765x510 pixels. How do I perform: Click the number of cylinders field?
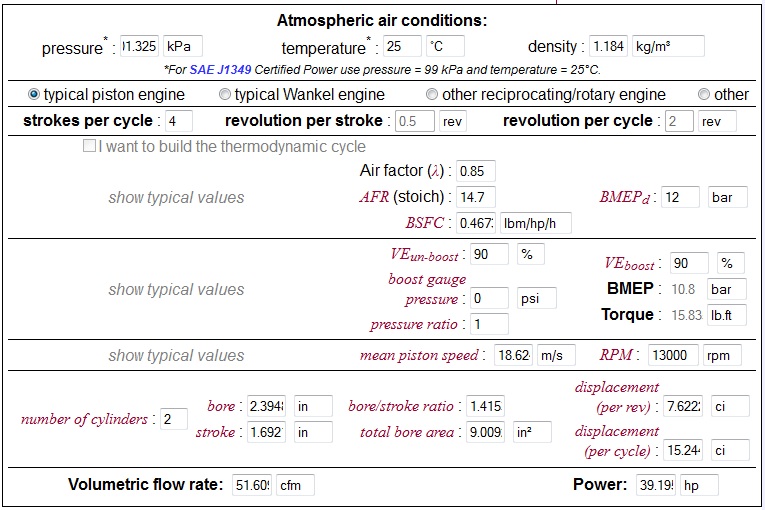coord(174,419)
